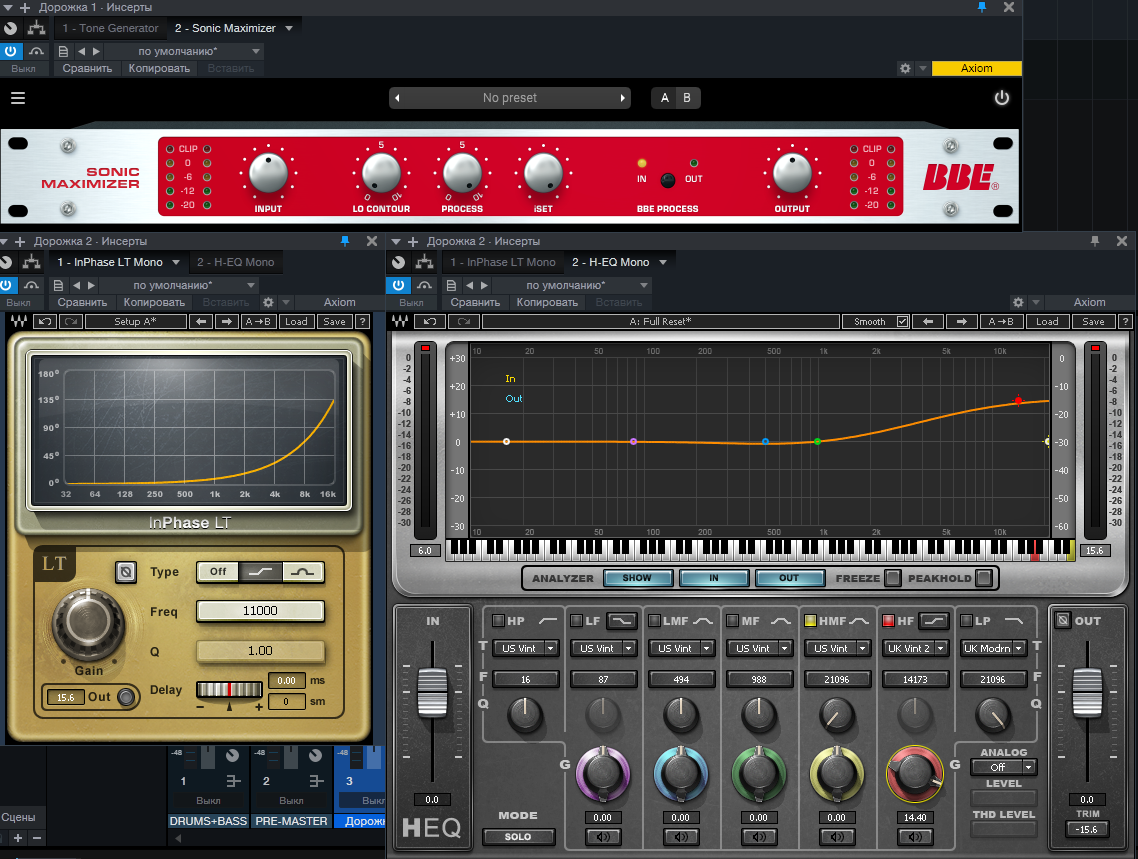Set InPhase LT filter type to Off
This screenshot has width=1138, height=859.
(x=218, y=572)
